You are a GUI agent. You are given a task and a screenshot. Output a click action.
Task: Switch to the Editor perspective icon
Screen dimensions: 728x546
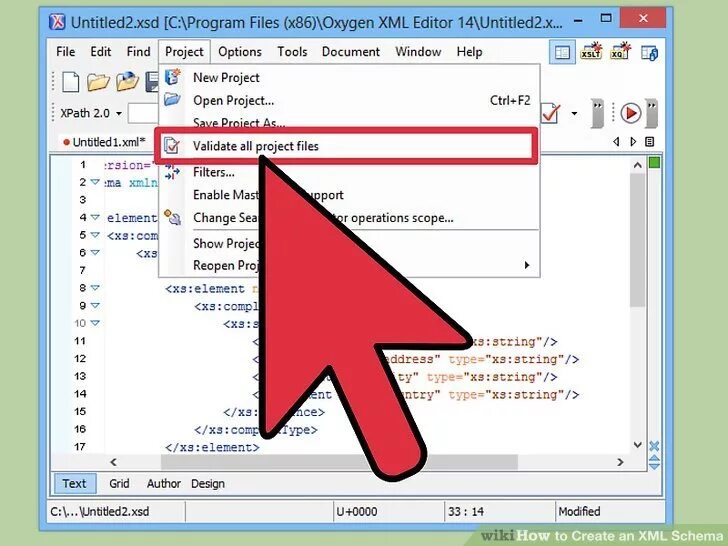(x=562, y=52)
